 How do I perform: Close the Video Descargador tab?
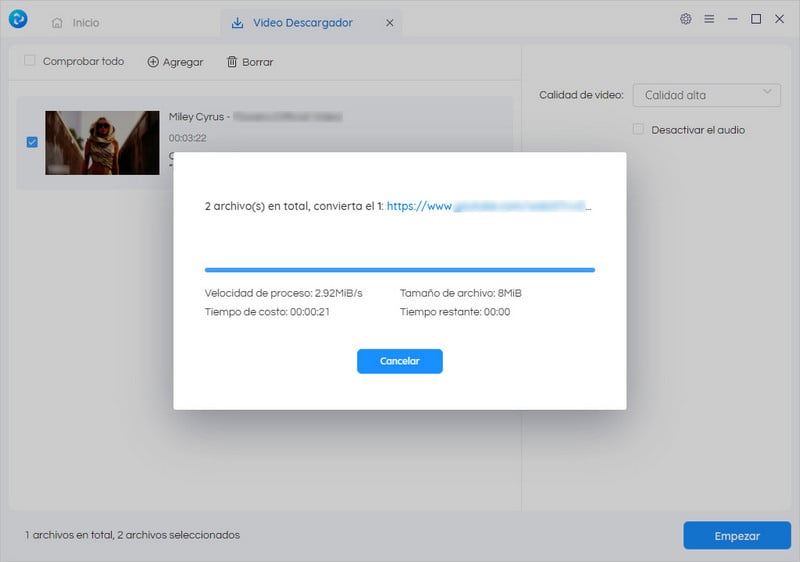pyautogui.click(x=390, y=23)
